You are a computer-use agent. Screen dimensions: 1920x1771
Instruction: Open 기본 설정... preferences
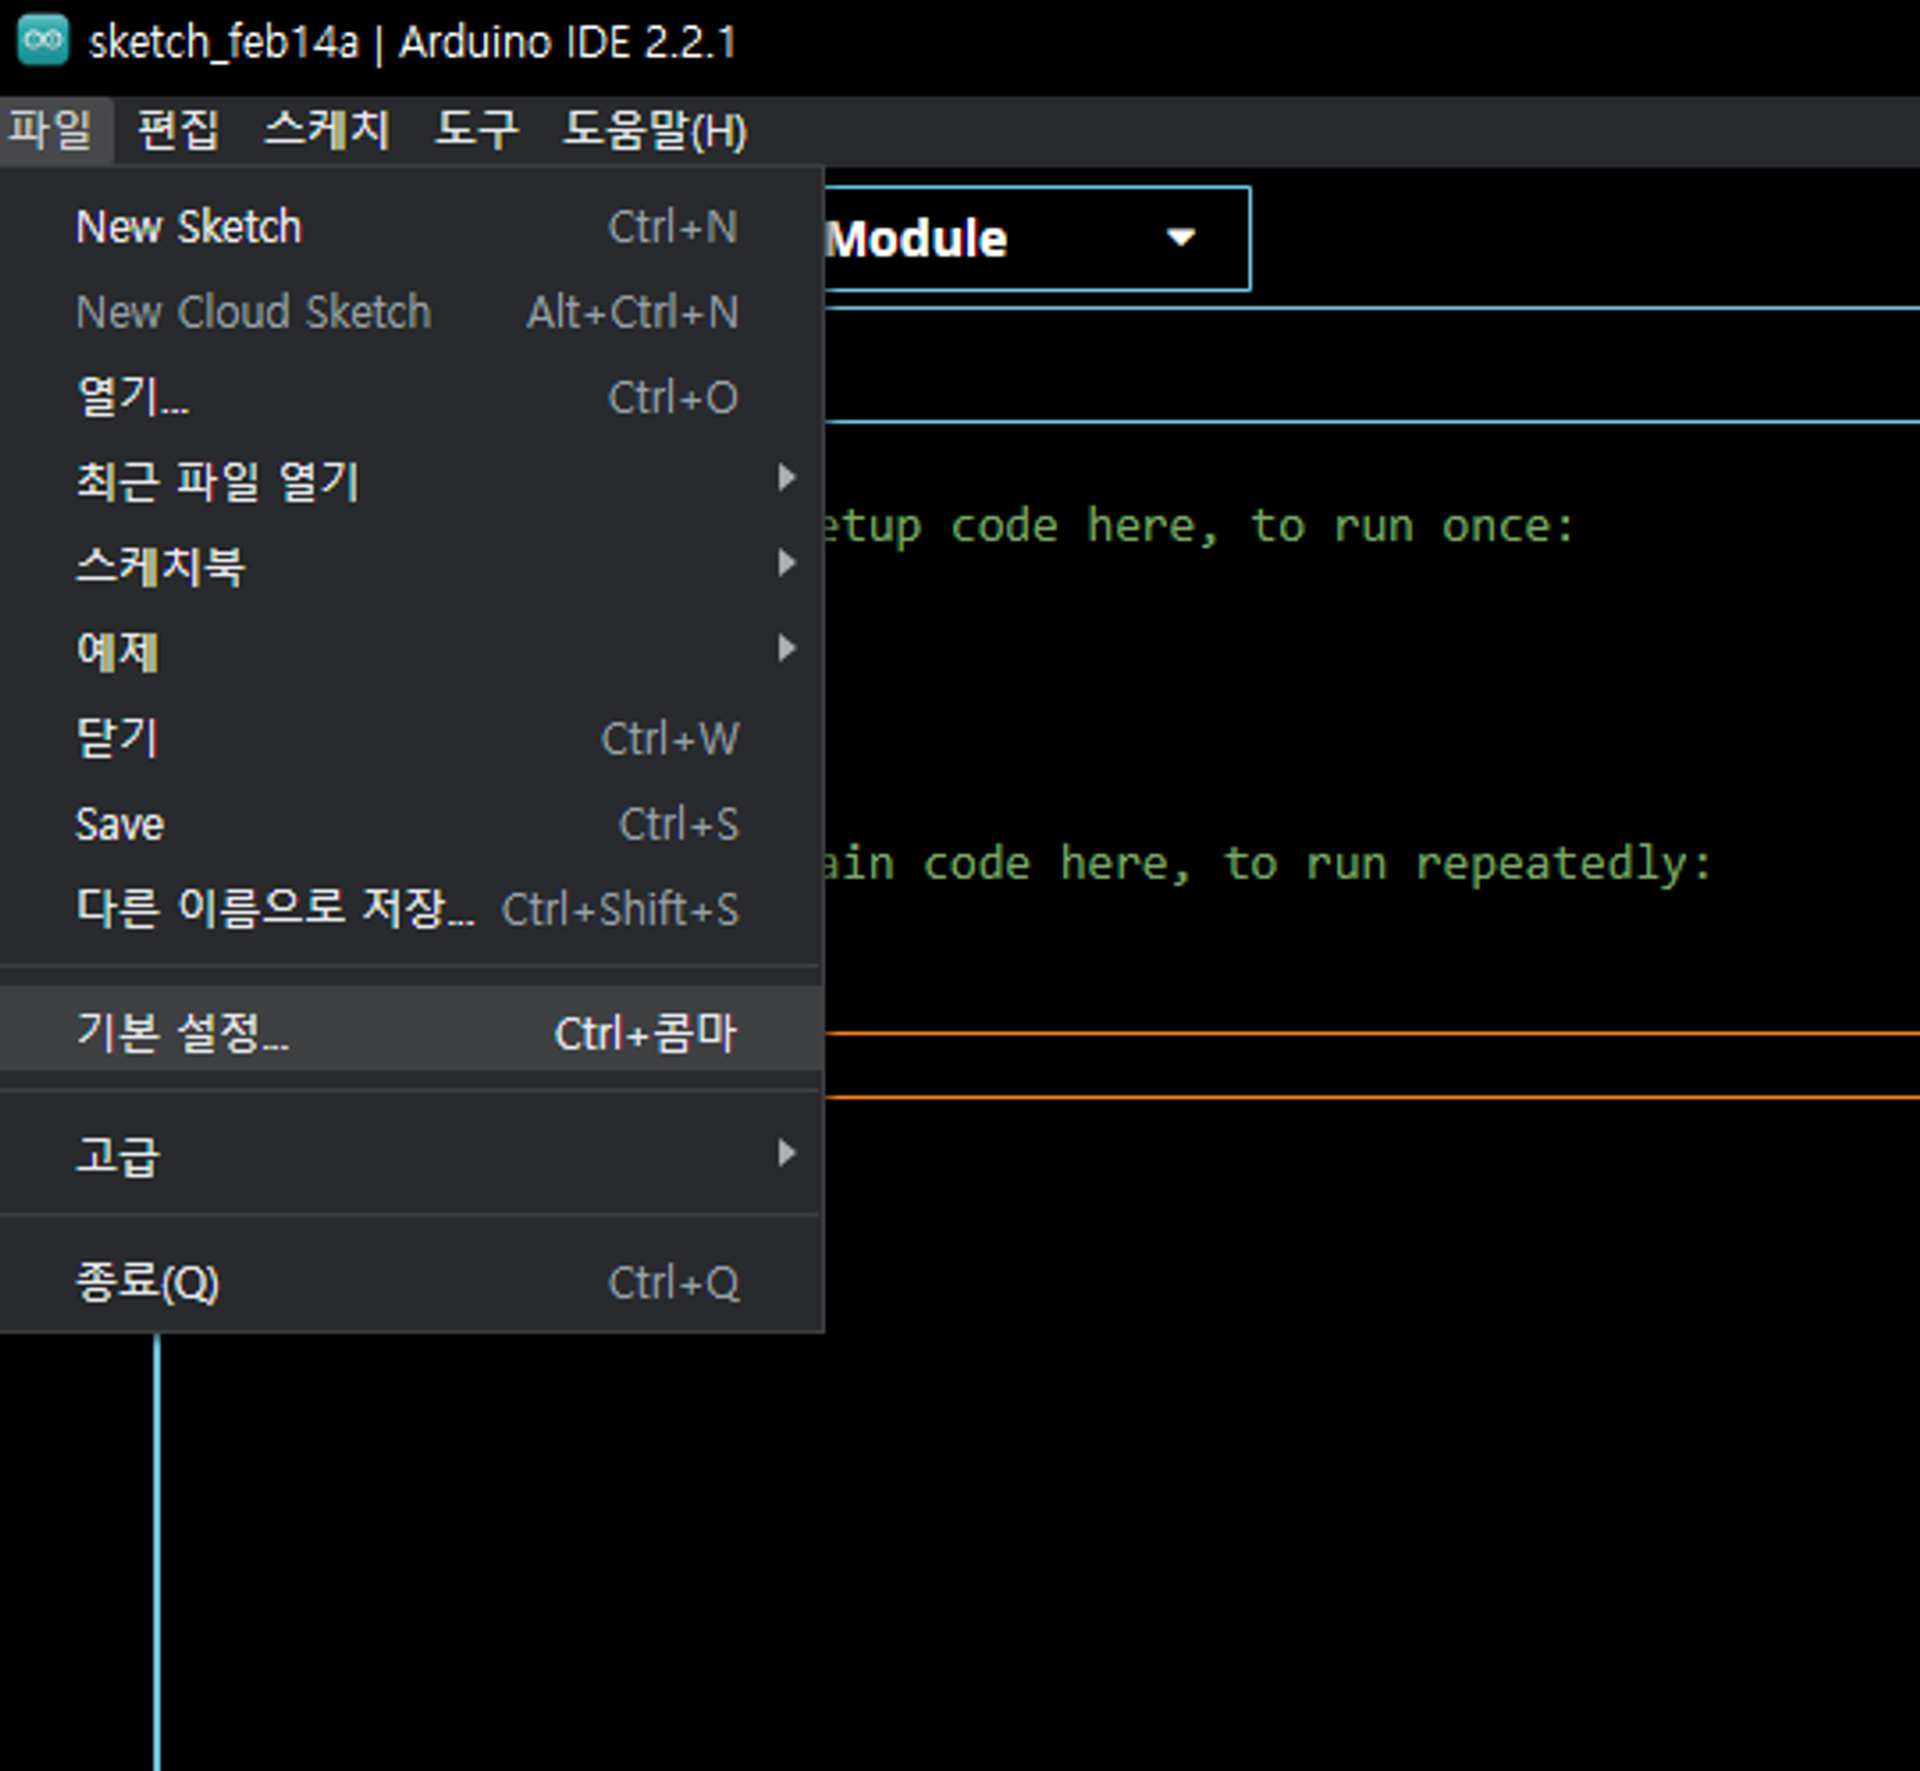184,1033
